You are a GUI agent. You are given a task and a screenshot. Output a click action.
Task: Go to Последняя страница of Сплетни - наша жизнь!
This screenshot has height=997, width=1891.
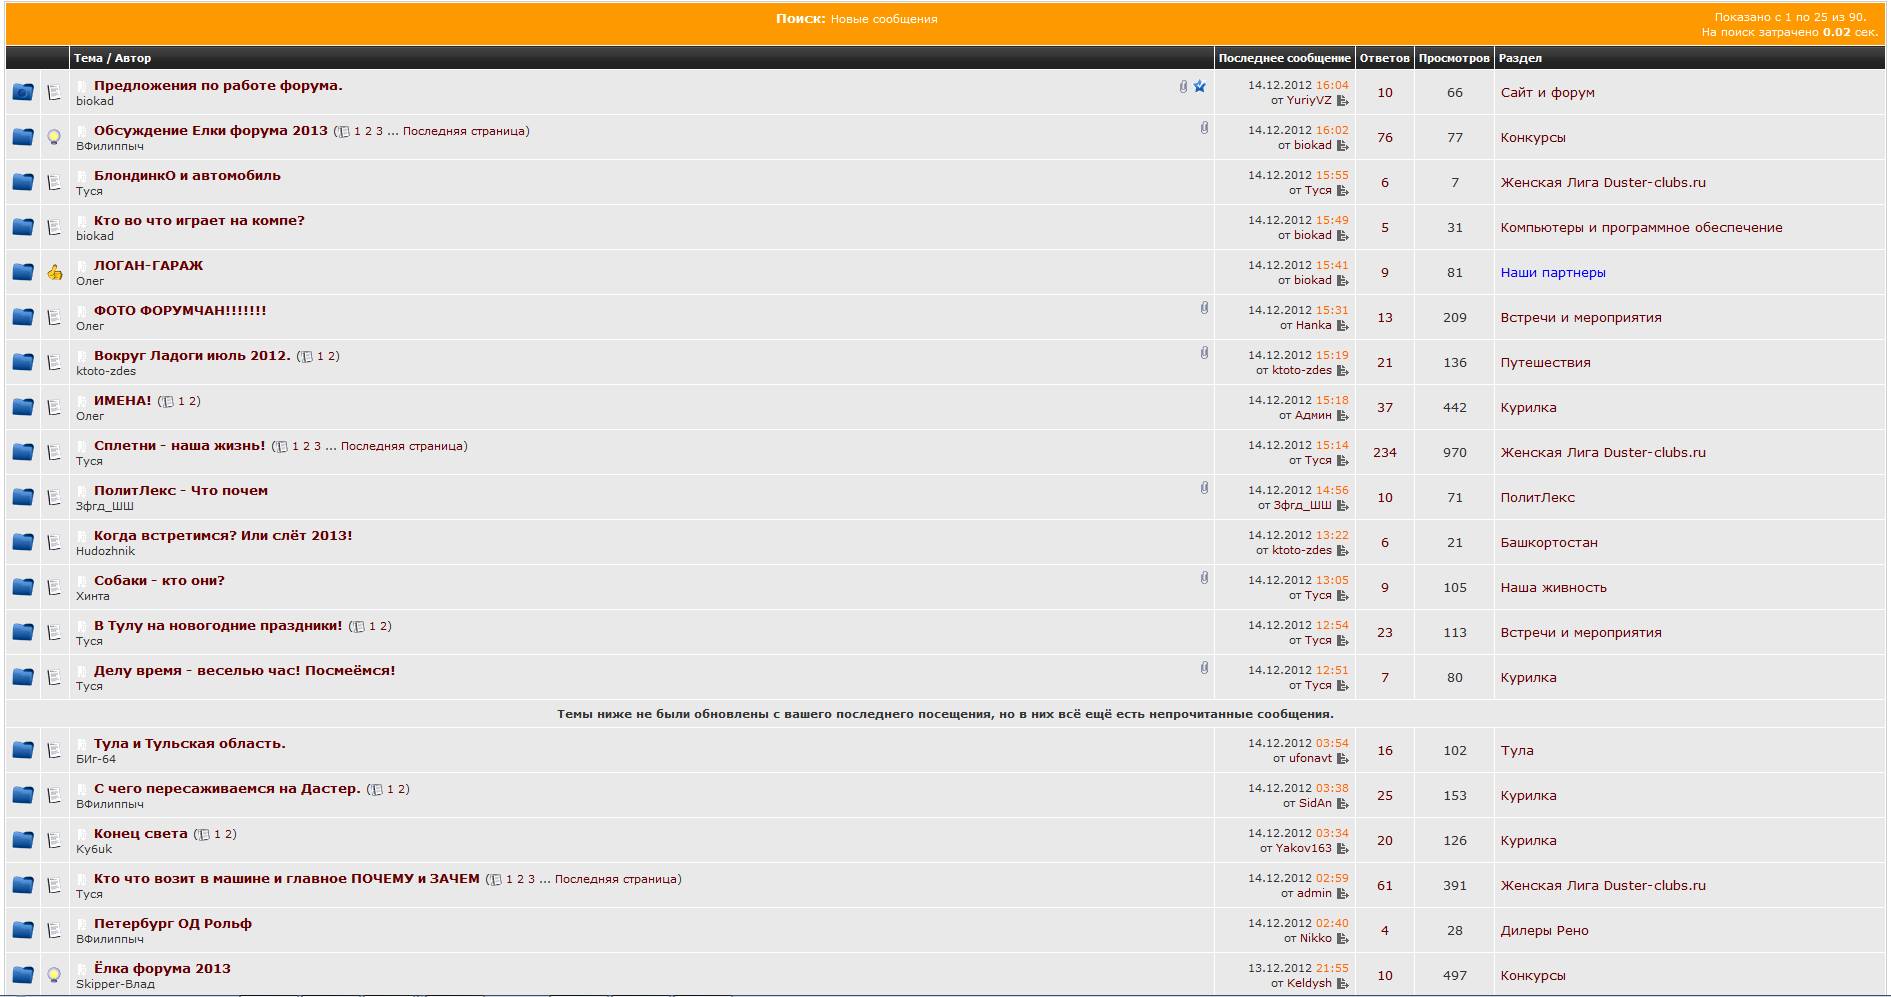click(x=401, y=446)
